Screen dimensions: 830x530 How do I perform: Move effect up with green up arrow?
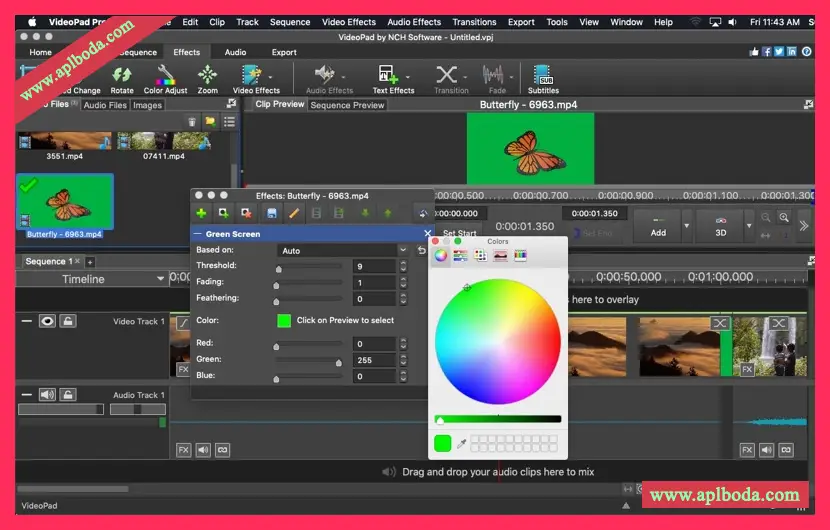[388, 213]
